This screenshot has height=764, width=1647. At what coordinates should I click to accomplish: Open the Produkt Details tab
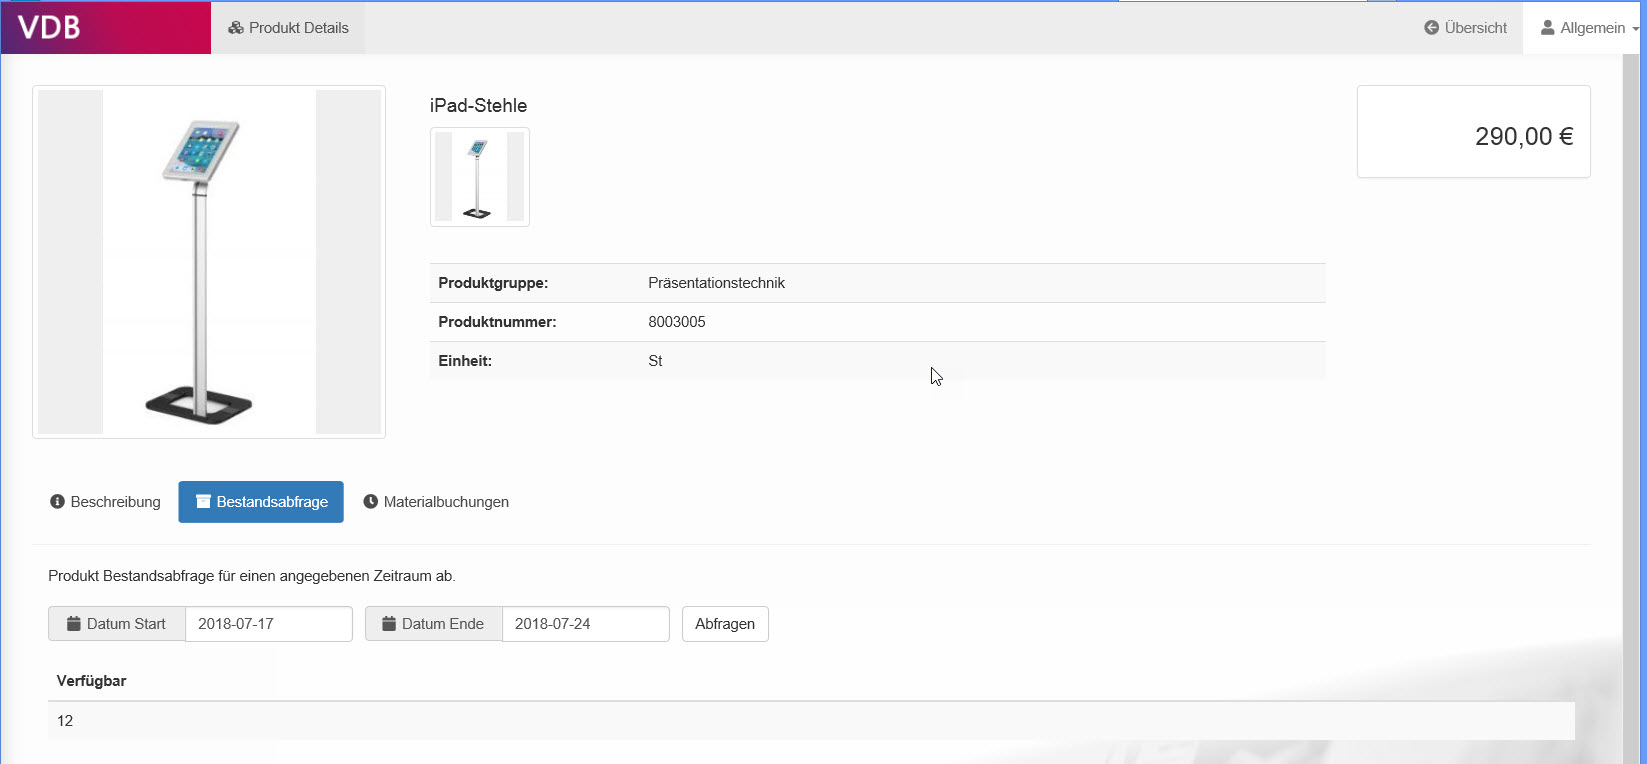[288, 28]
